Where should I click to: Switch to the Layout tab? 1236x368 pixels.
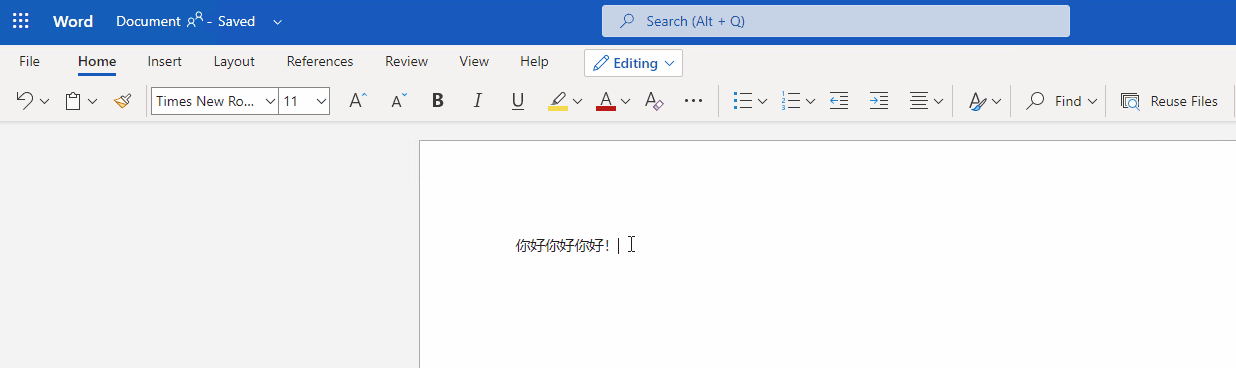coord(234,61)
